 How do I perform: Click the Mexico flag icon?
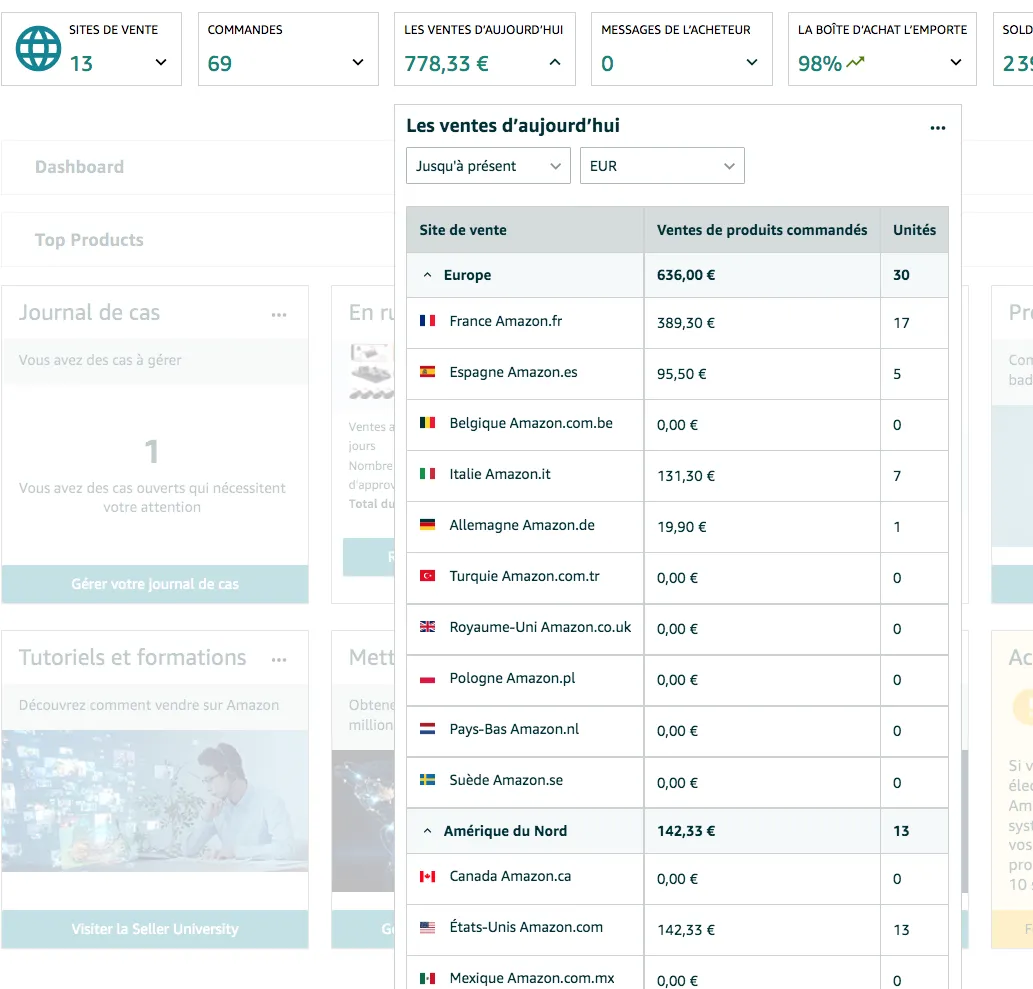[x=428, y=978]
